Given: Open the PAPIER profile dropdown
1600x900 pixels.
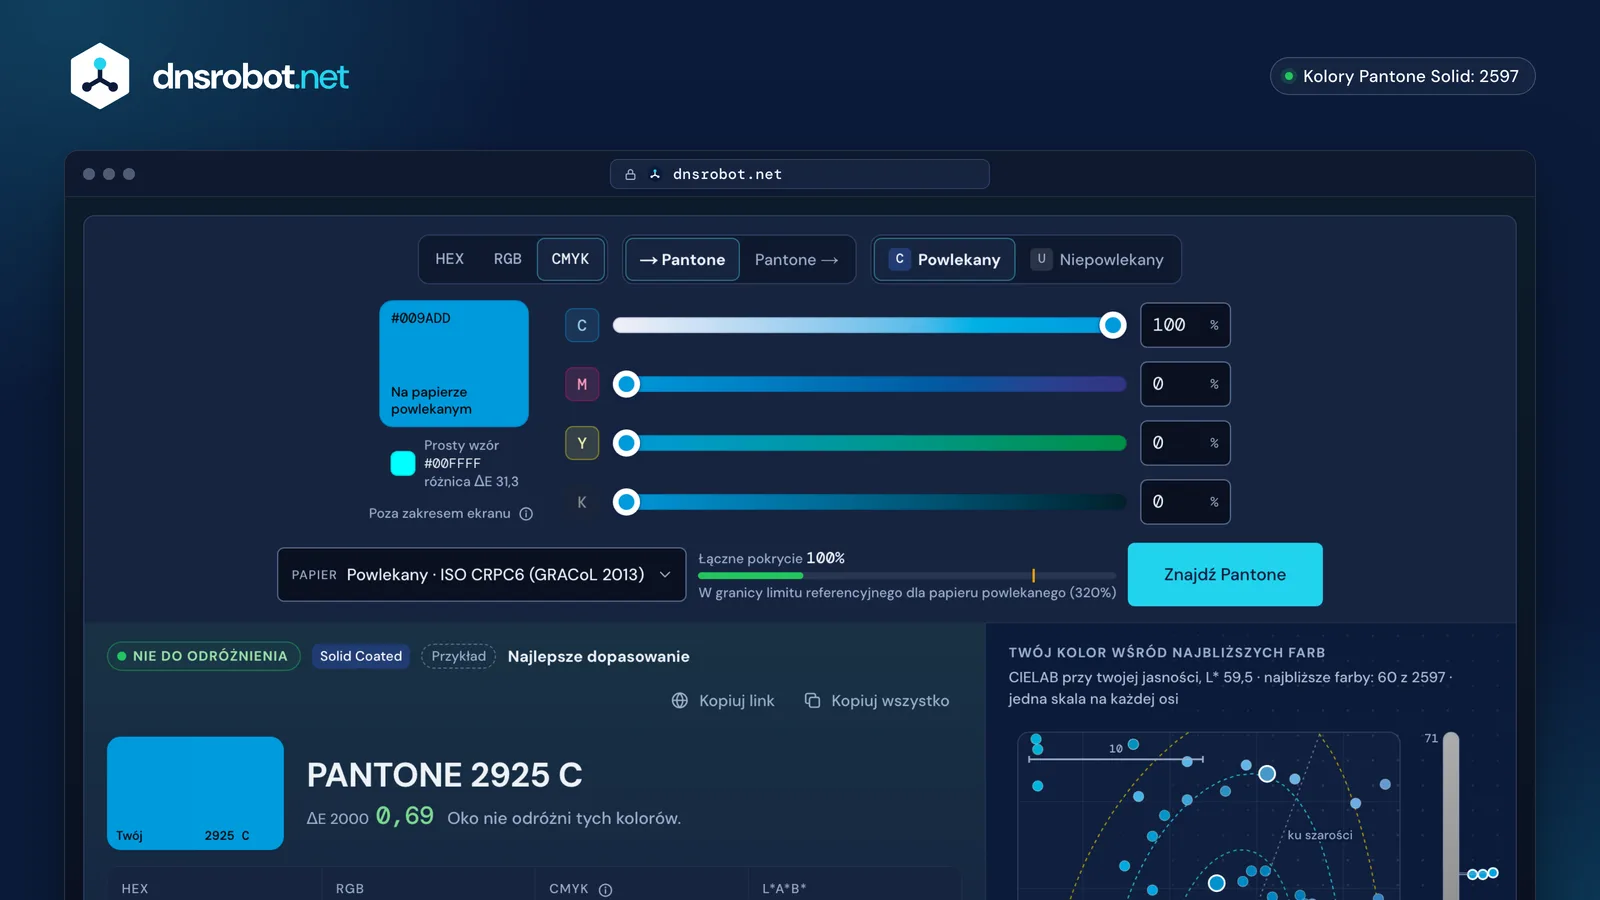Looking at the screenshot, I should (x=482, y=574).
